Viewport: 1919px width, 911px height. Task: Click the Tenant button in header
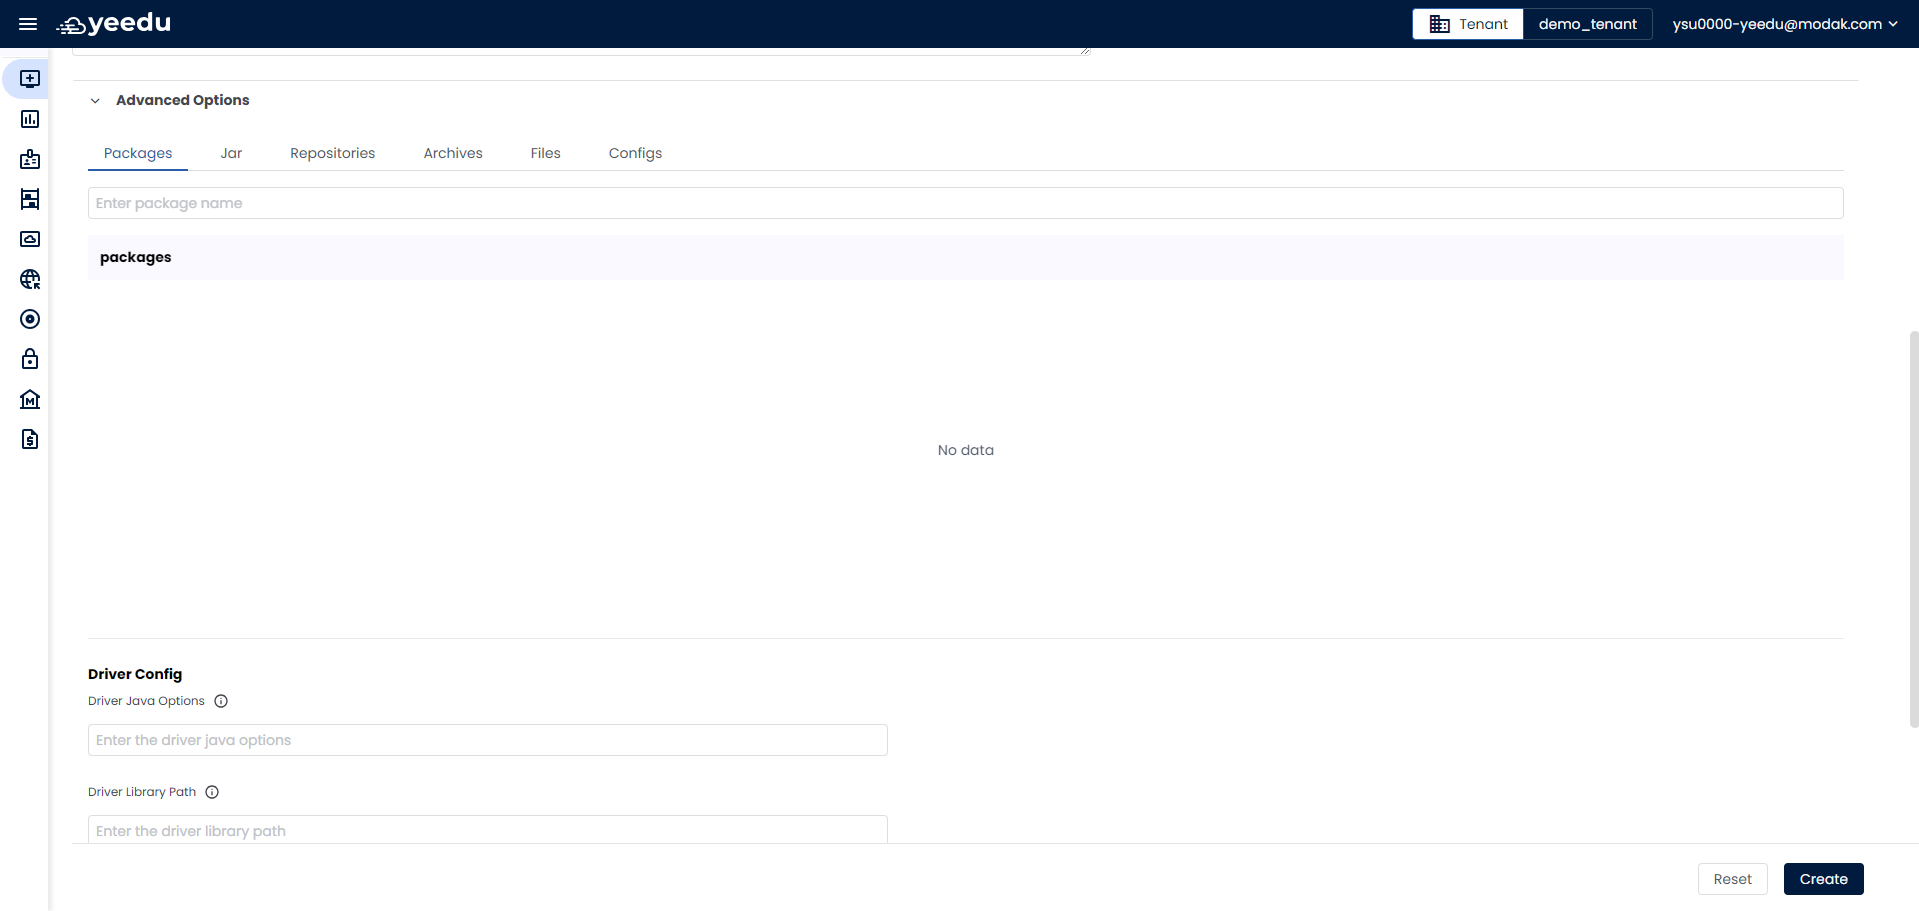[1468, 24]
